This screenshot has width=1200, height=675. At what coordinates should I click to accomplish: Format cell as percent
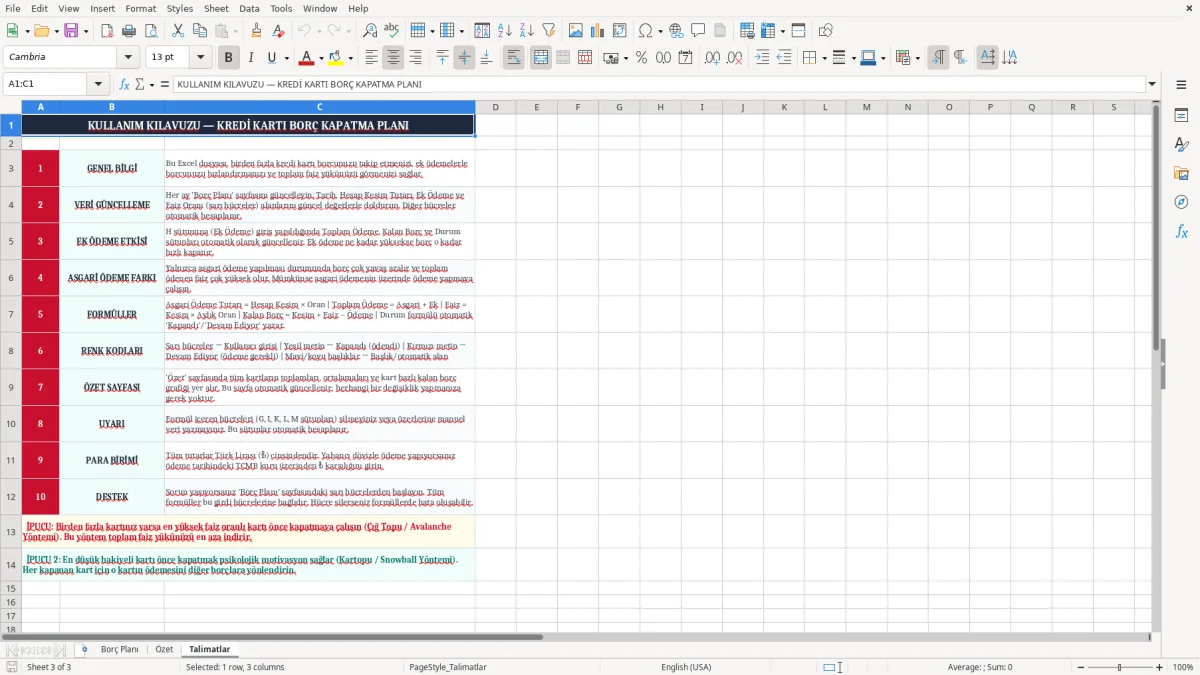coord(641,58)
